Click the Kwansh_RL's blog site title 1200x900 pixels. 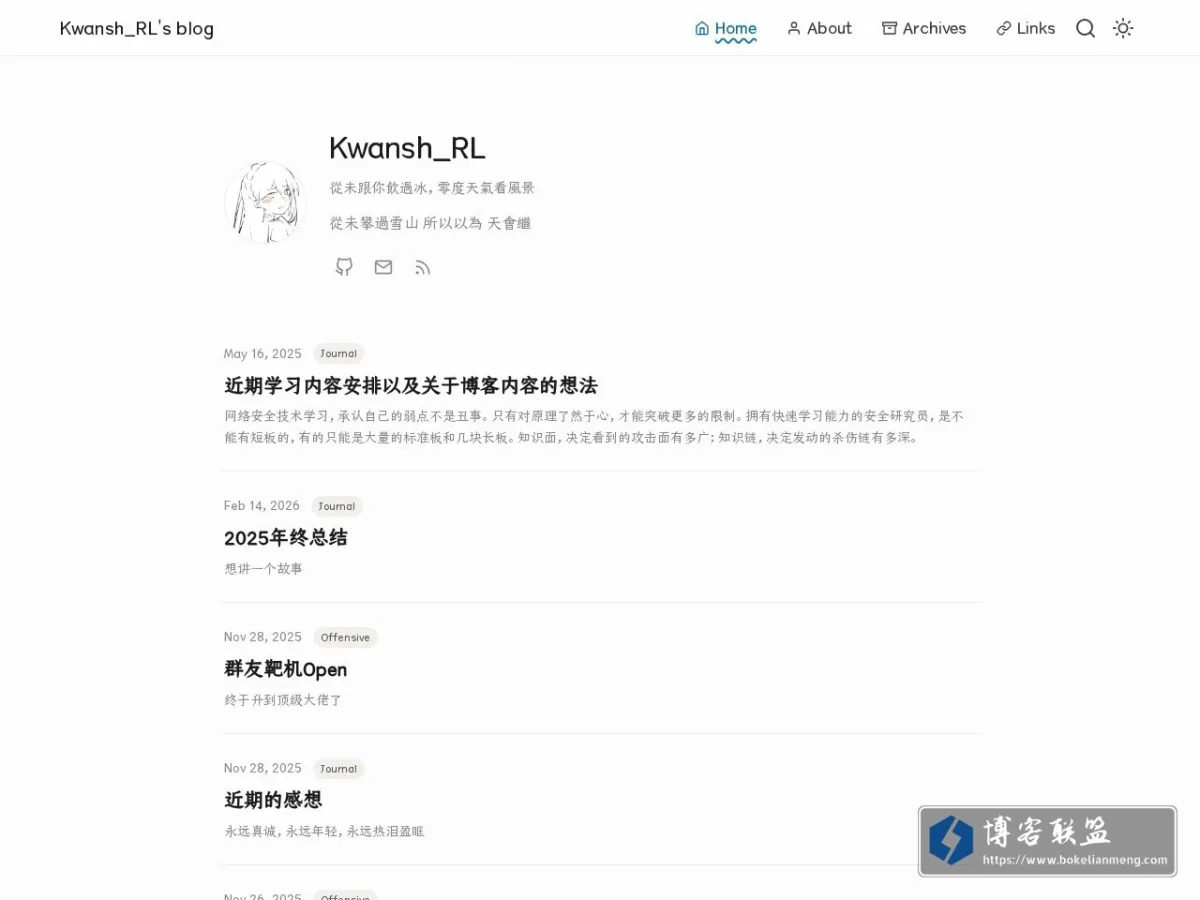(x=137, y=28)
